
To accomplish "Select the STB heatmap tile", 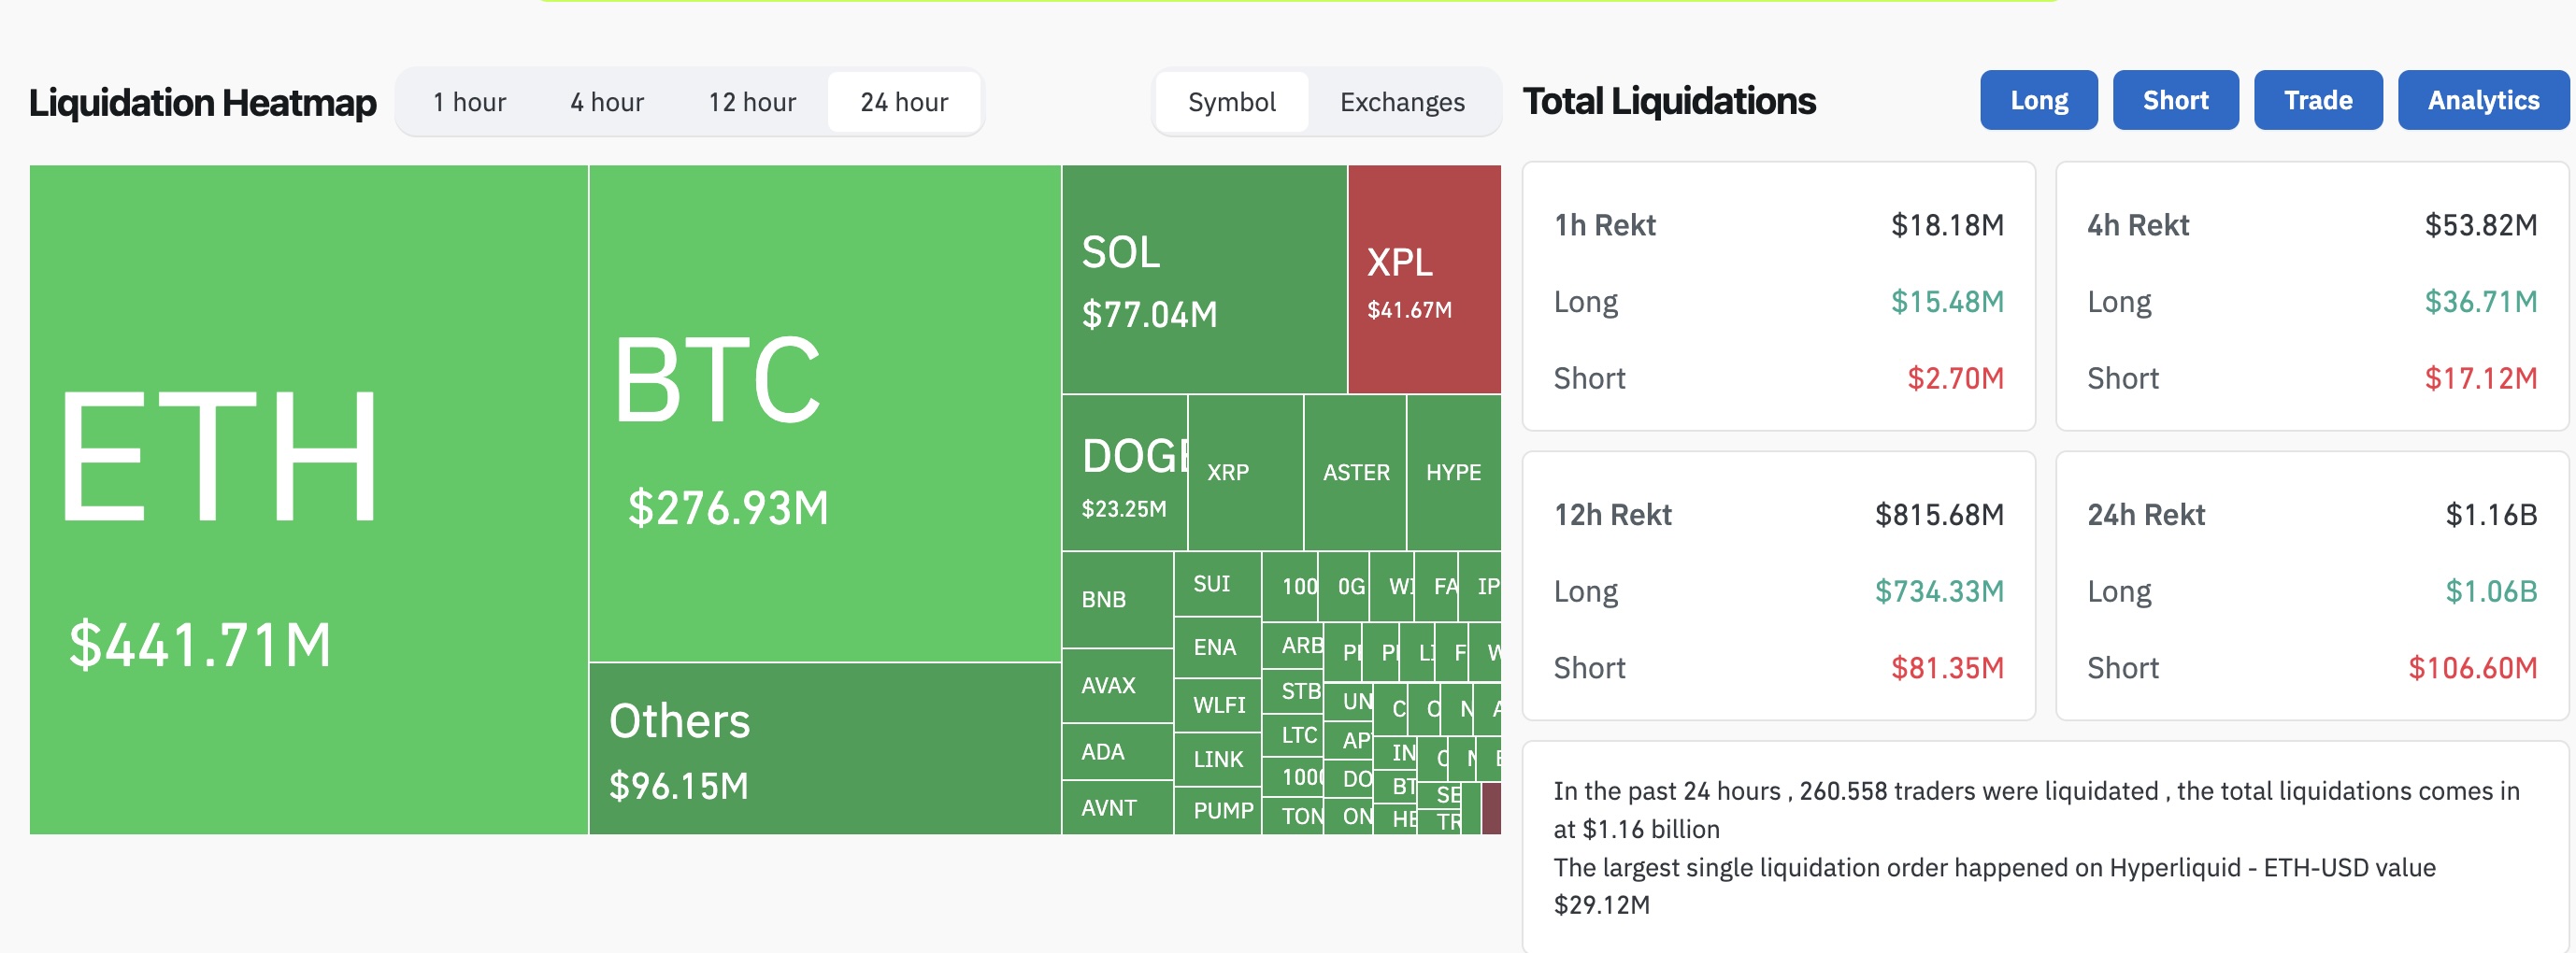I will pos(1293,691).
